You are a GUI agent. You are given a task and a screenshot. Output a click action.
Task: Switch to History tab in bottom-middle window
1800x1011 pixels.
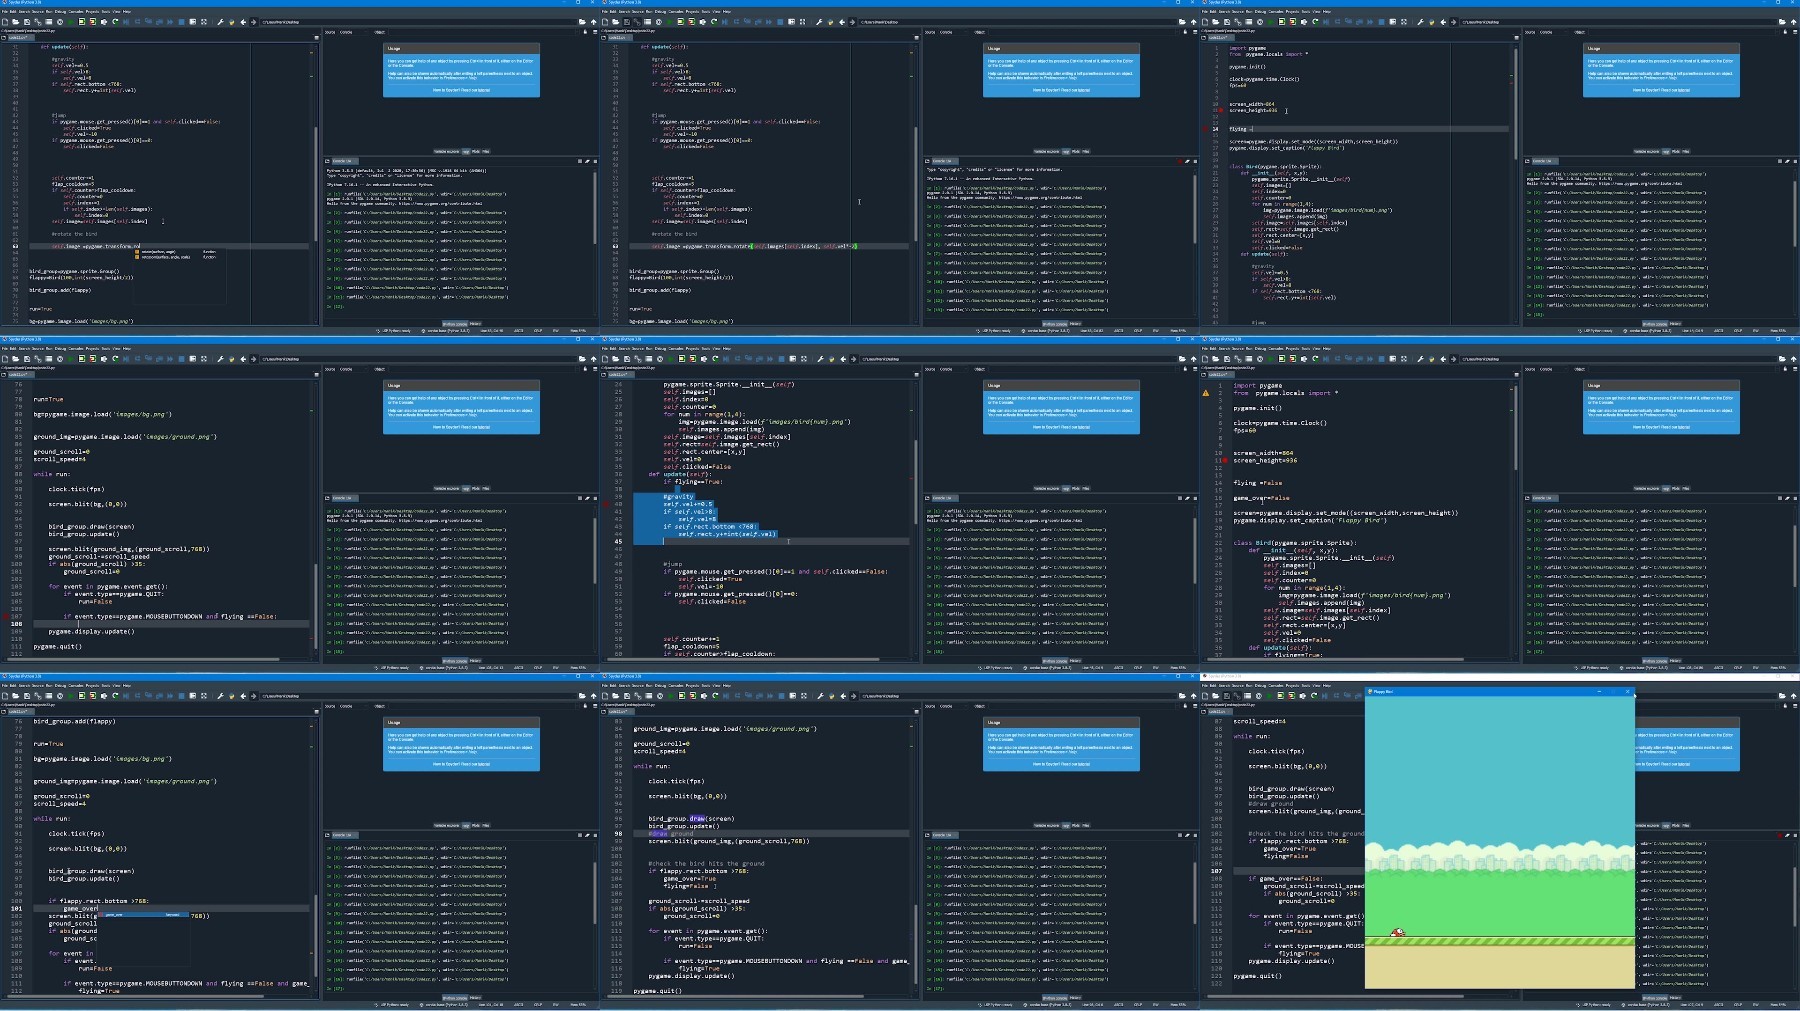1075,998
